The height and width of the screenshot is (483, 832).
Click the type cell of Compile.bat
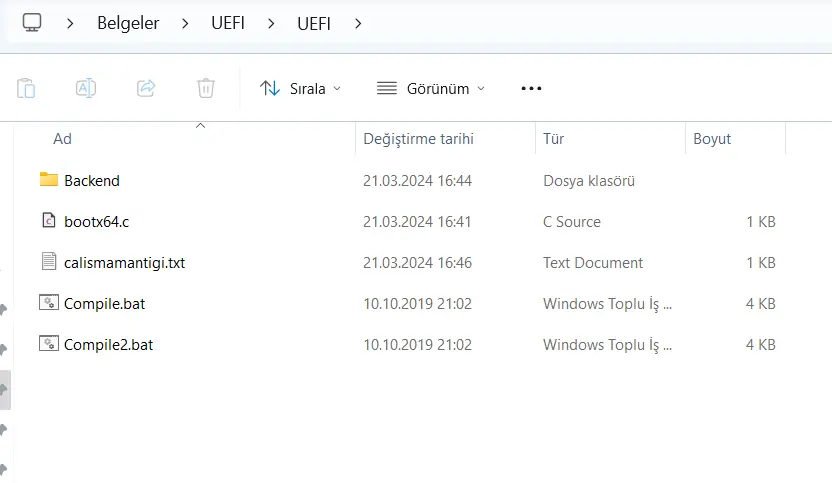pos(608,304)
